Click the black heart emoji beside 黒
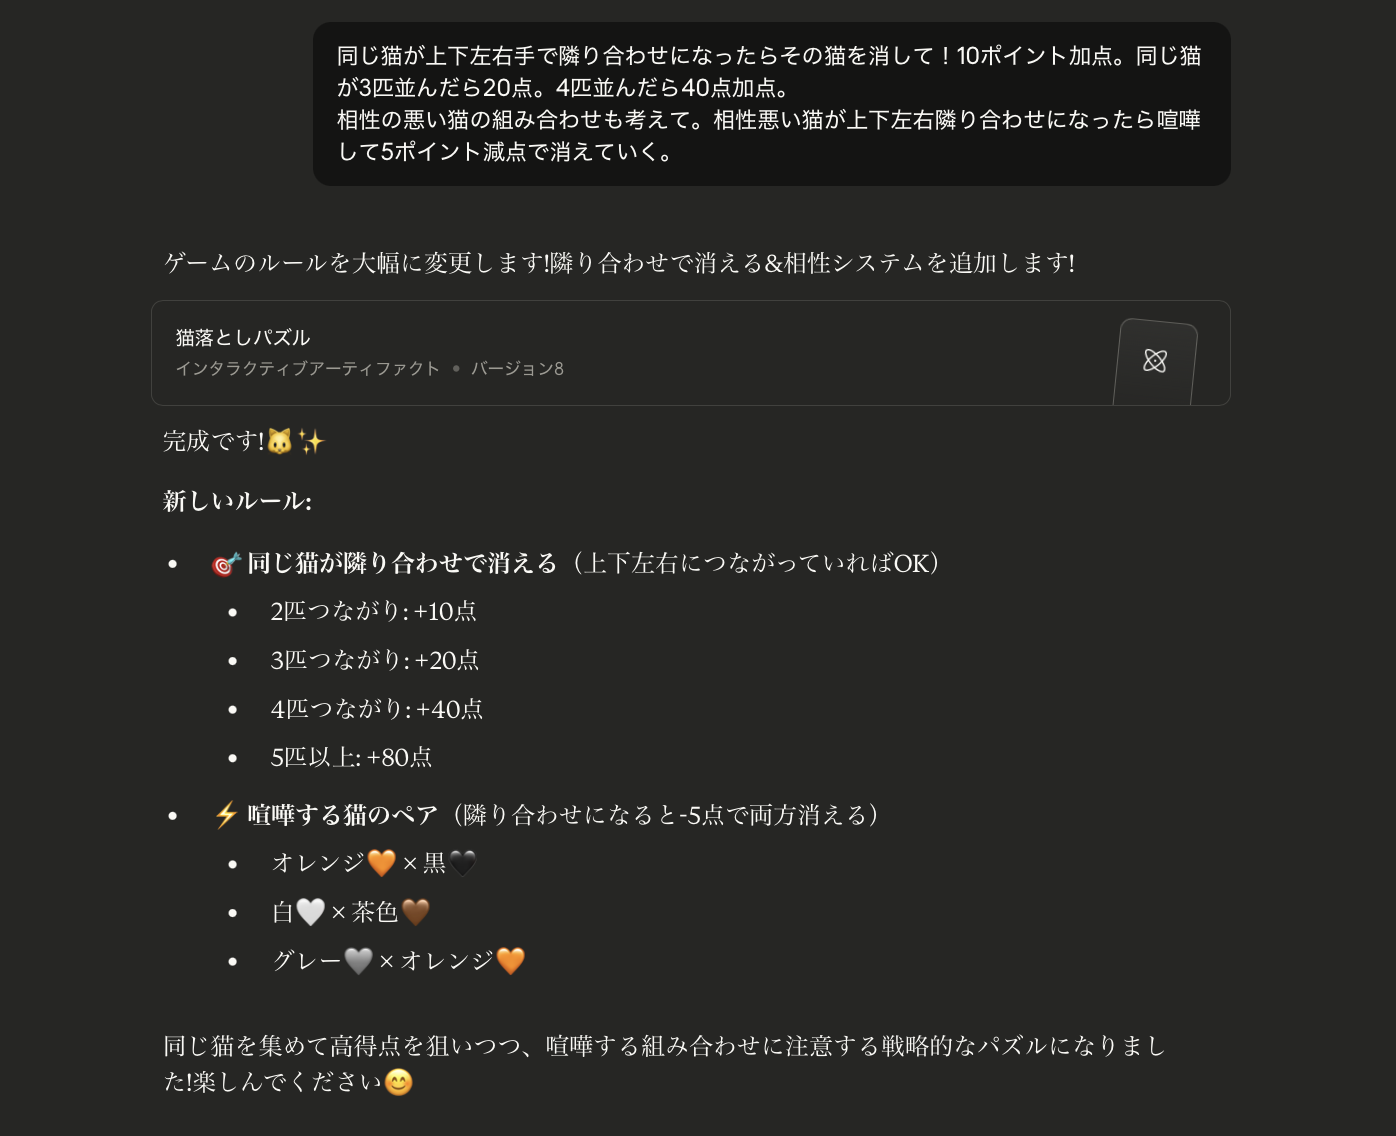Image resolution: width=1396 pixels, height=1136 pixels. (462, 862)
